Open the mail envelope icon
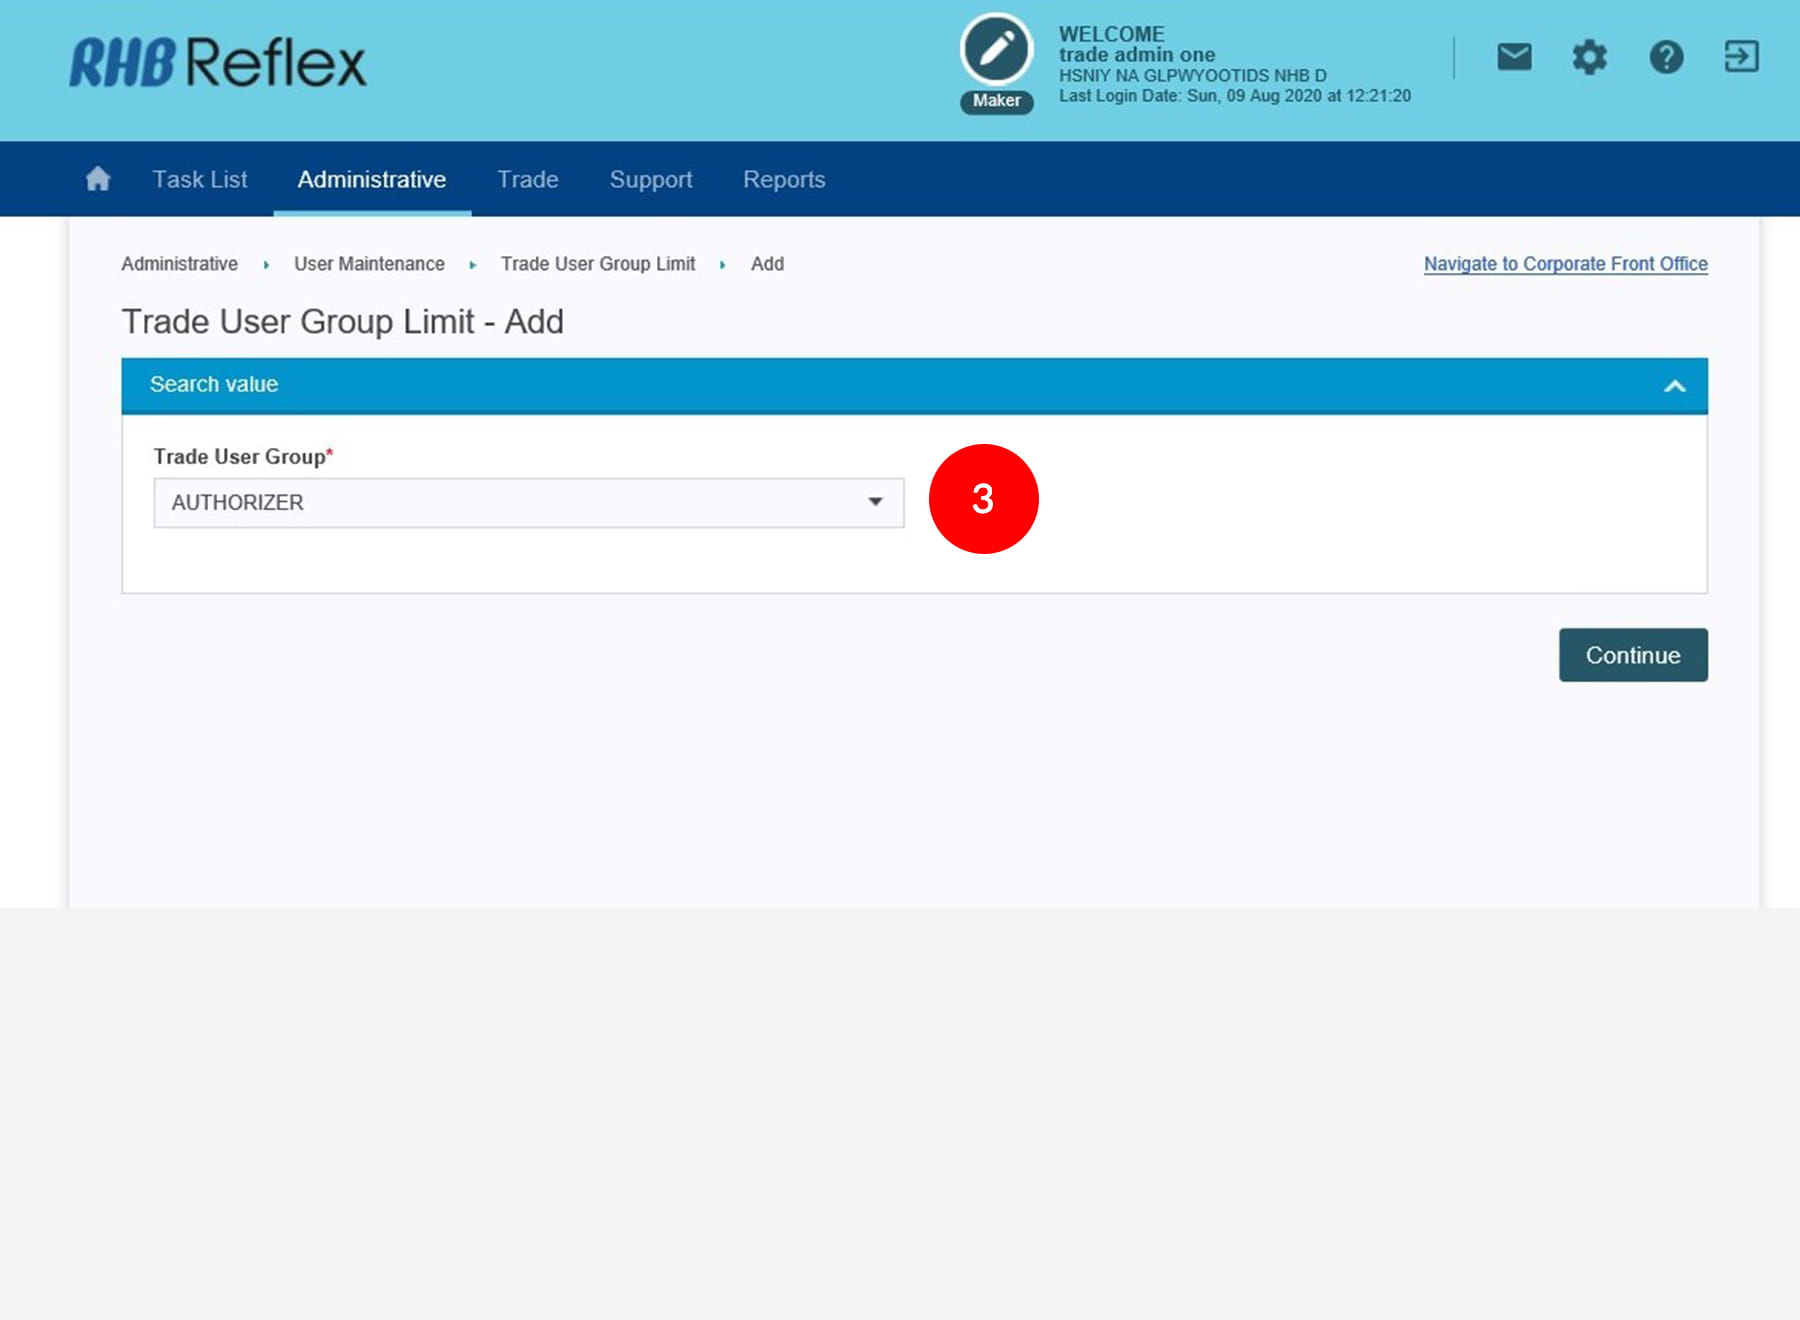This screenshot has height=1320, width=1800. (1514, 57)
